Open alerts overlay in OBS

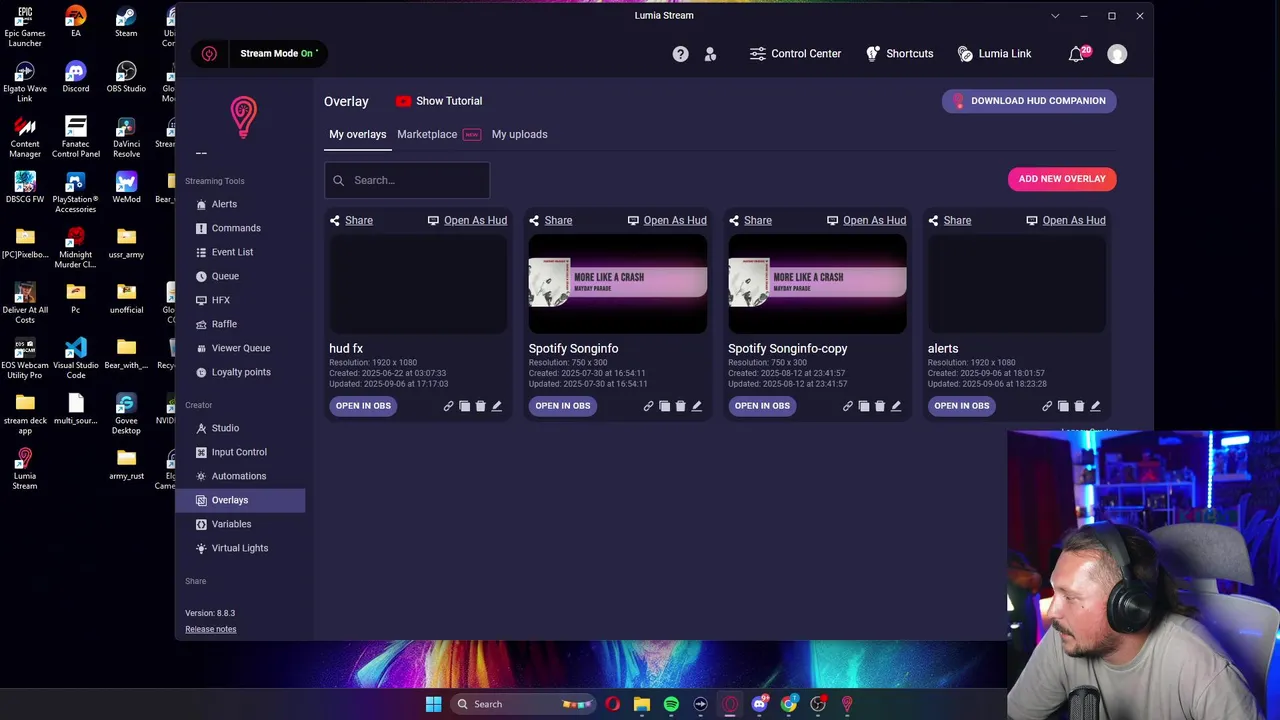pos(962,406)
